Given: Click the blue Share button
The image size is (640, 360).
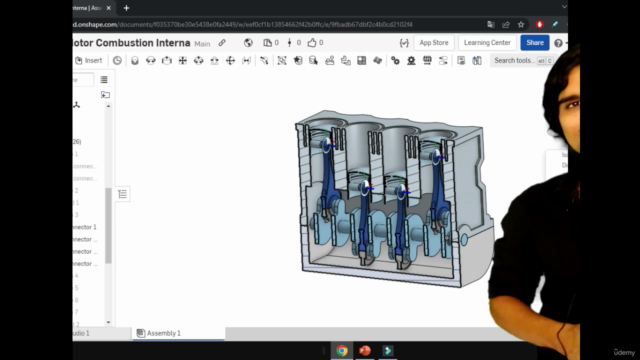Looking at the screenshot, I should pos(535,42).
